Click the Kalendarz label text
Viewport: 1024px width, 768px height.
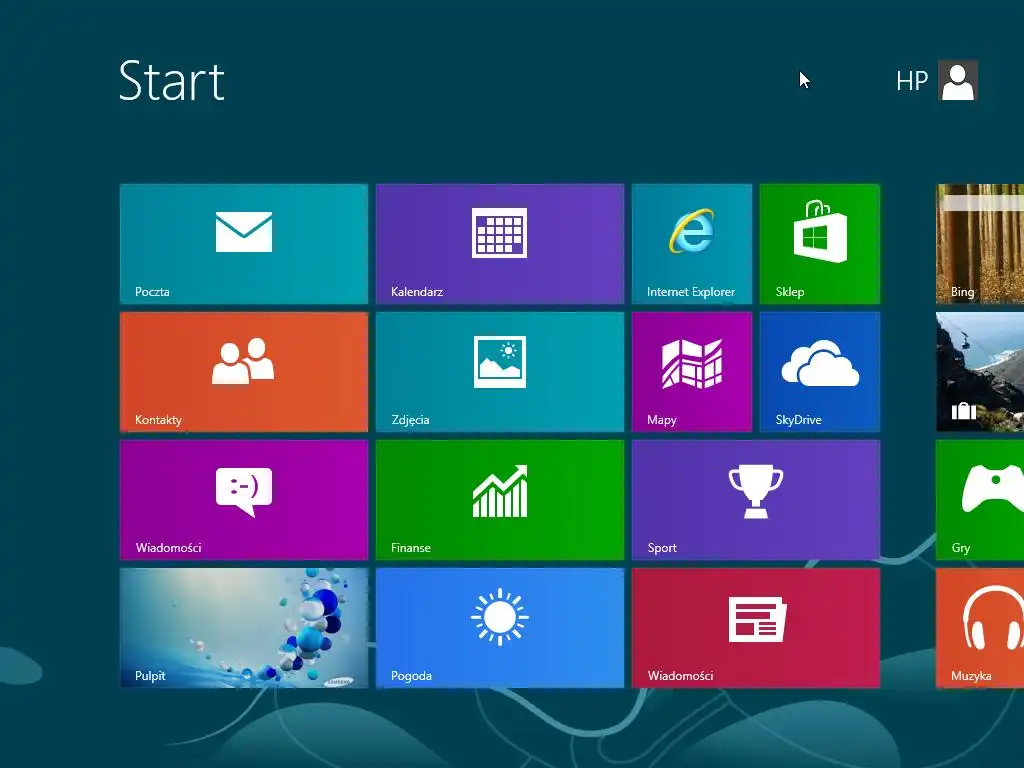tap(417, 292)
